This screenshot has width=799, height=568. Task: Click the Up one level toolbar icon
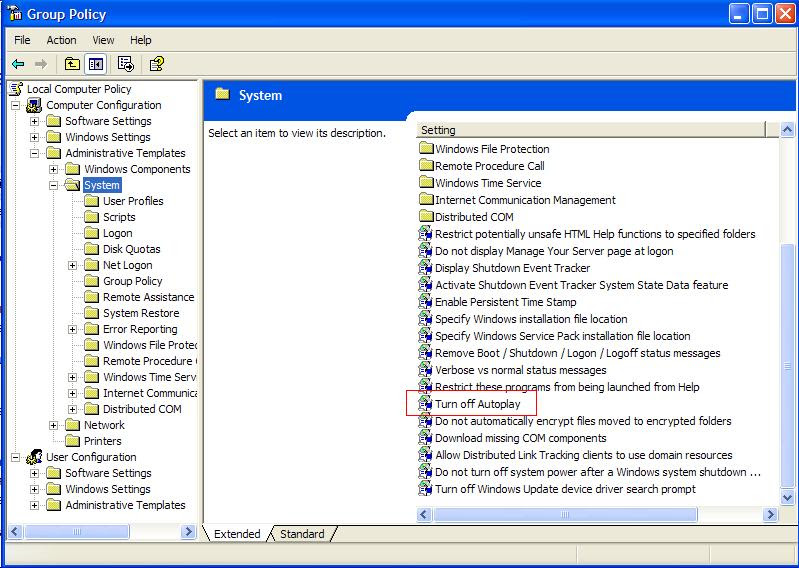click(x=72, y=64)
